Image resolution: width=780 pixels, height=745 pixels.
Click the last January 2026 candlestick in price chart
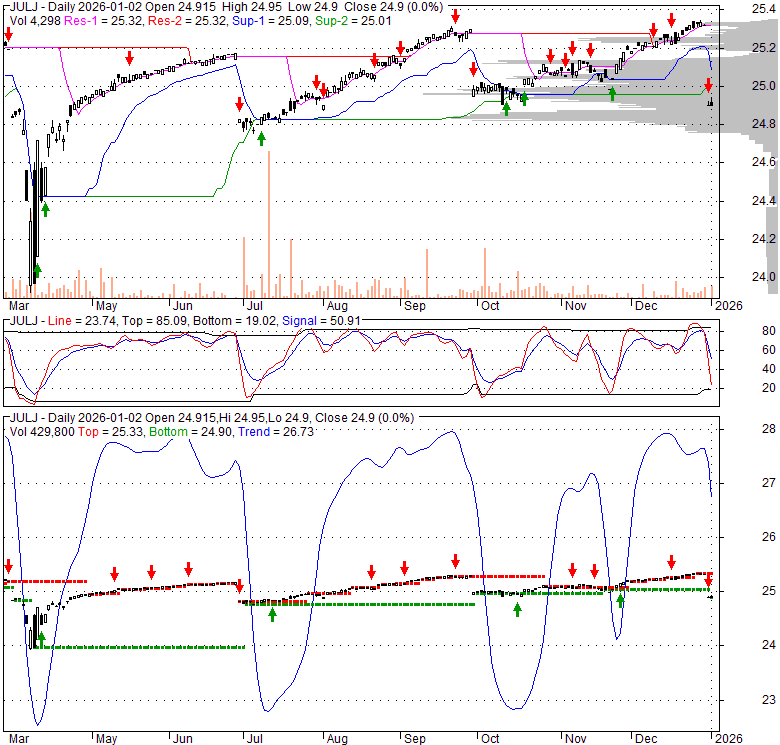(711, 102)
